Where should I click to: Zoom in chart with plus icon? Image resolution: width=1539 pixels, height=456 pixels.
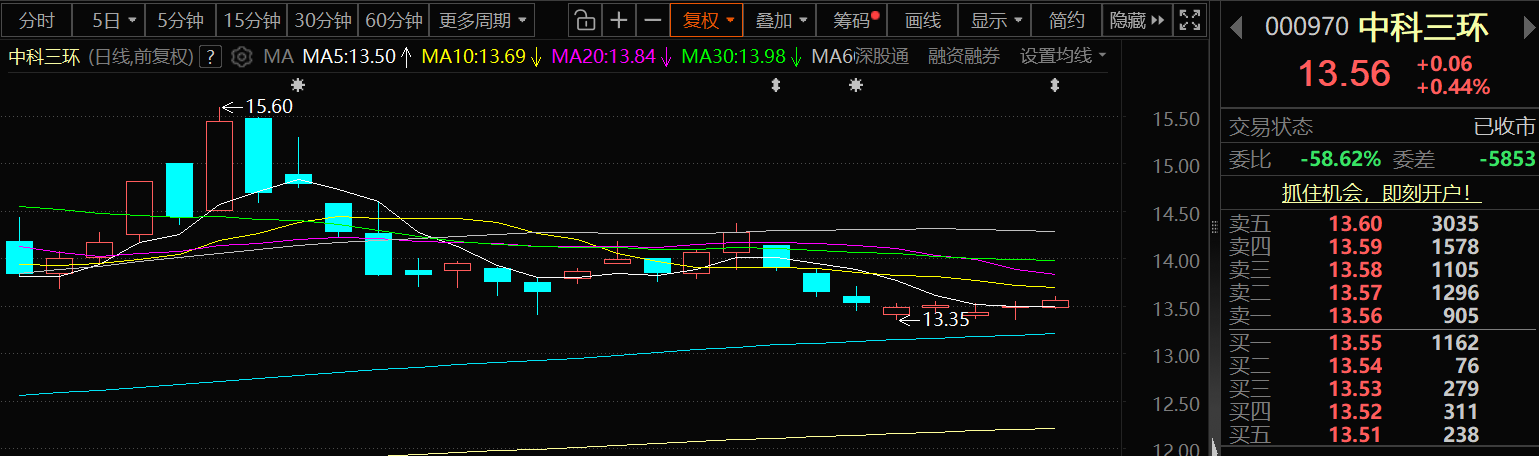point(620,20)
